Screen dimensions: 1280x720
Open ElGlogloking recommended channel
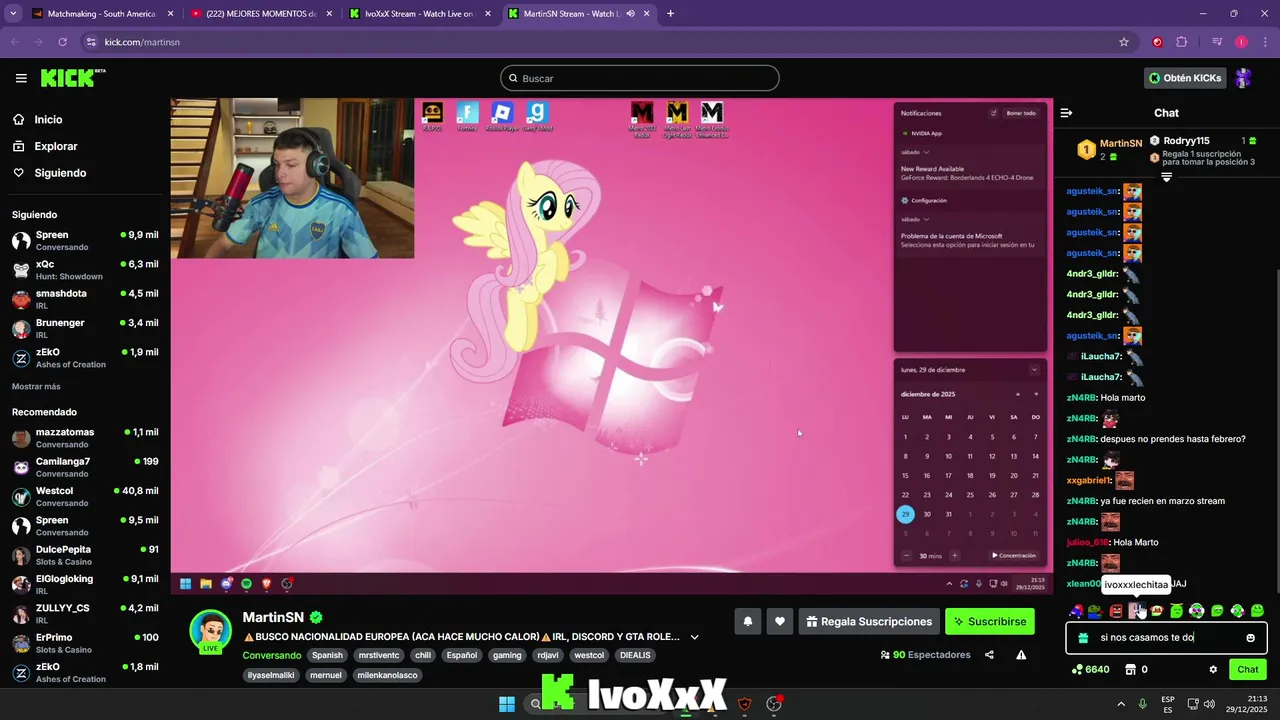(x=85, y=585)
